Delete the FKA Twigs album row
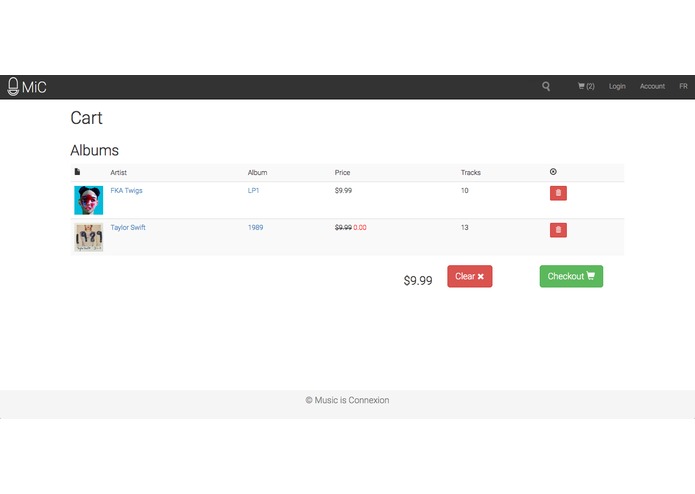The width and height of the screenshot is (695, 494). point(558,193)
